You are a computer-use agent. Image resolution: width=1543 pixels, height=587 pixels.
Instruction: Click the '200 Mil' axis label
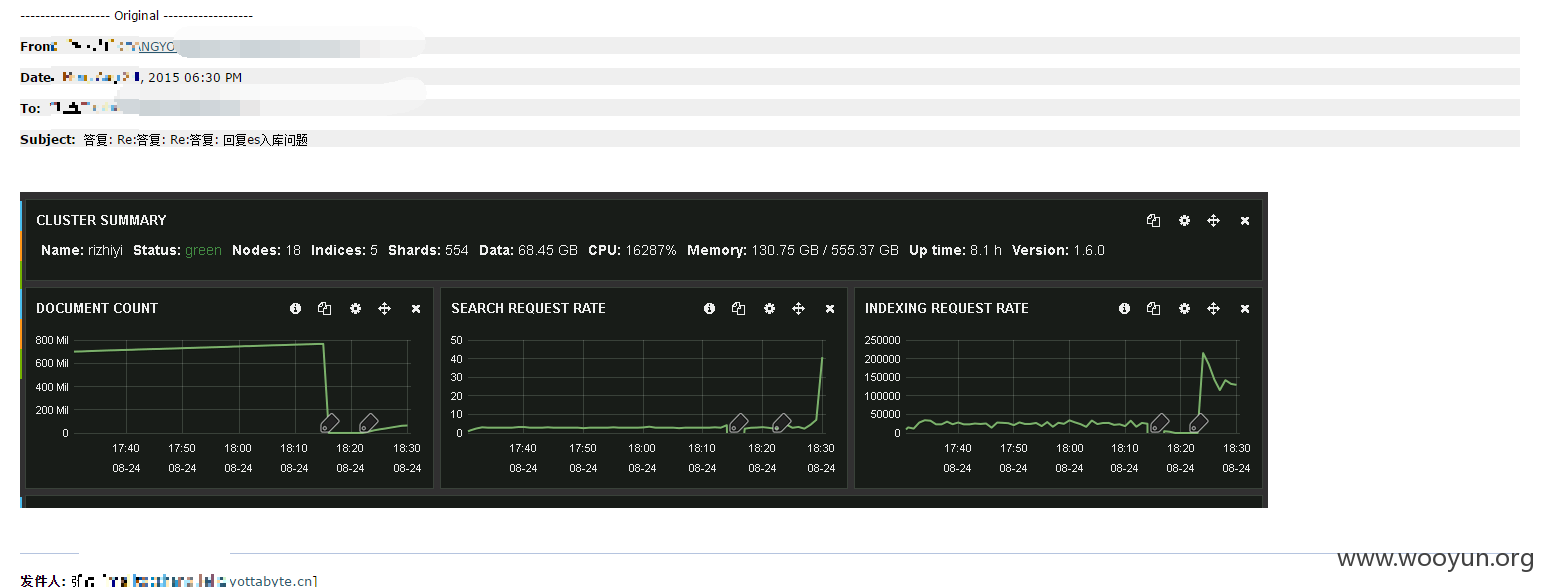point(51,410)
